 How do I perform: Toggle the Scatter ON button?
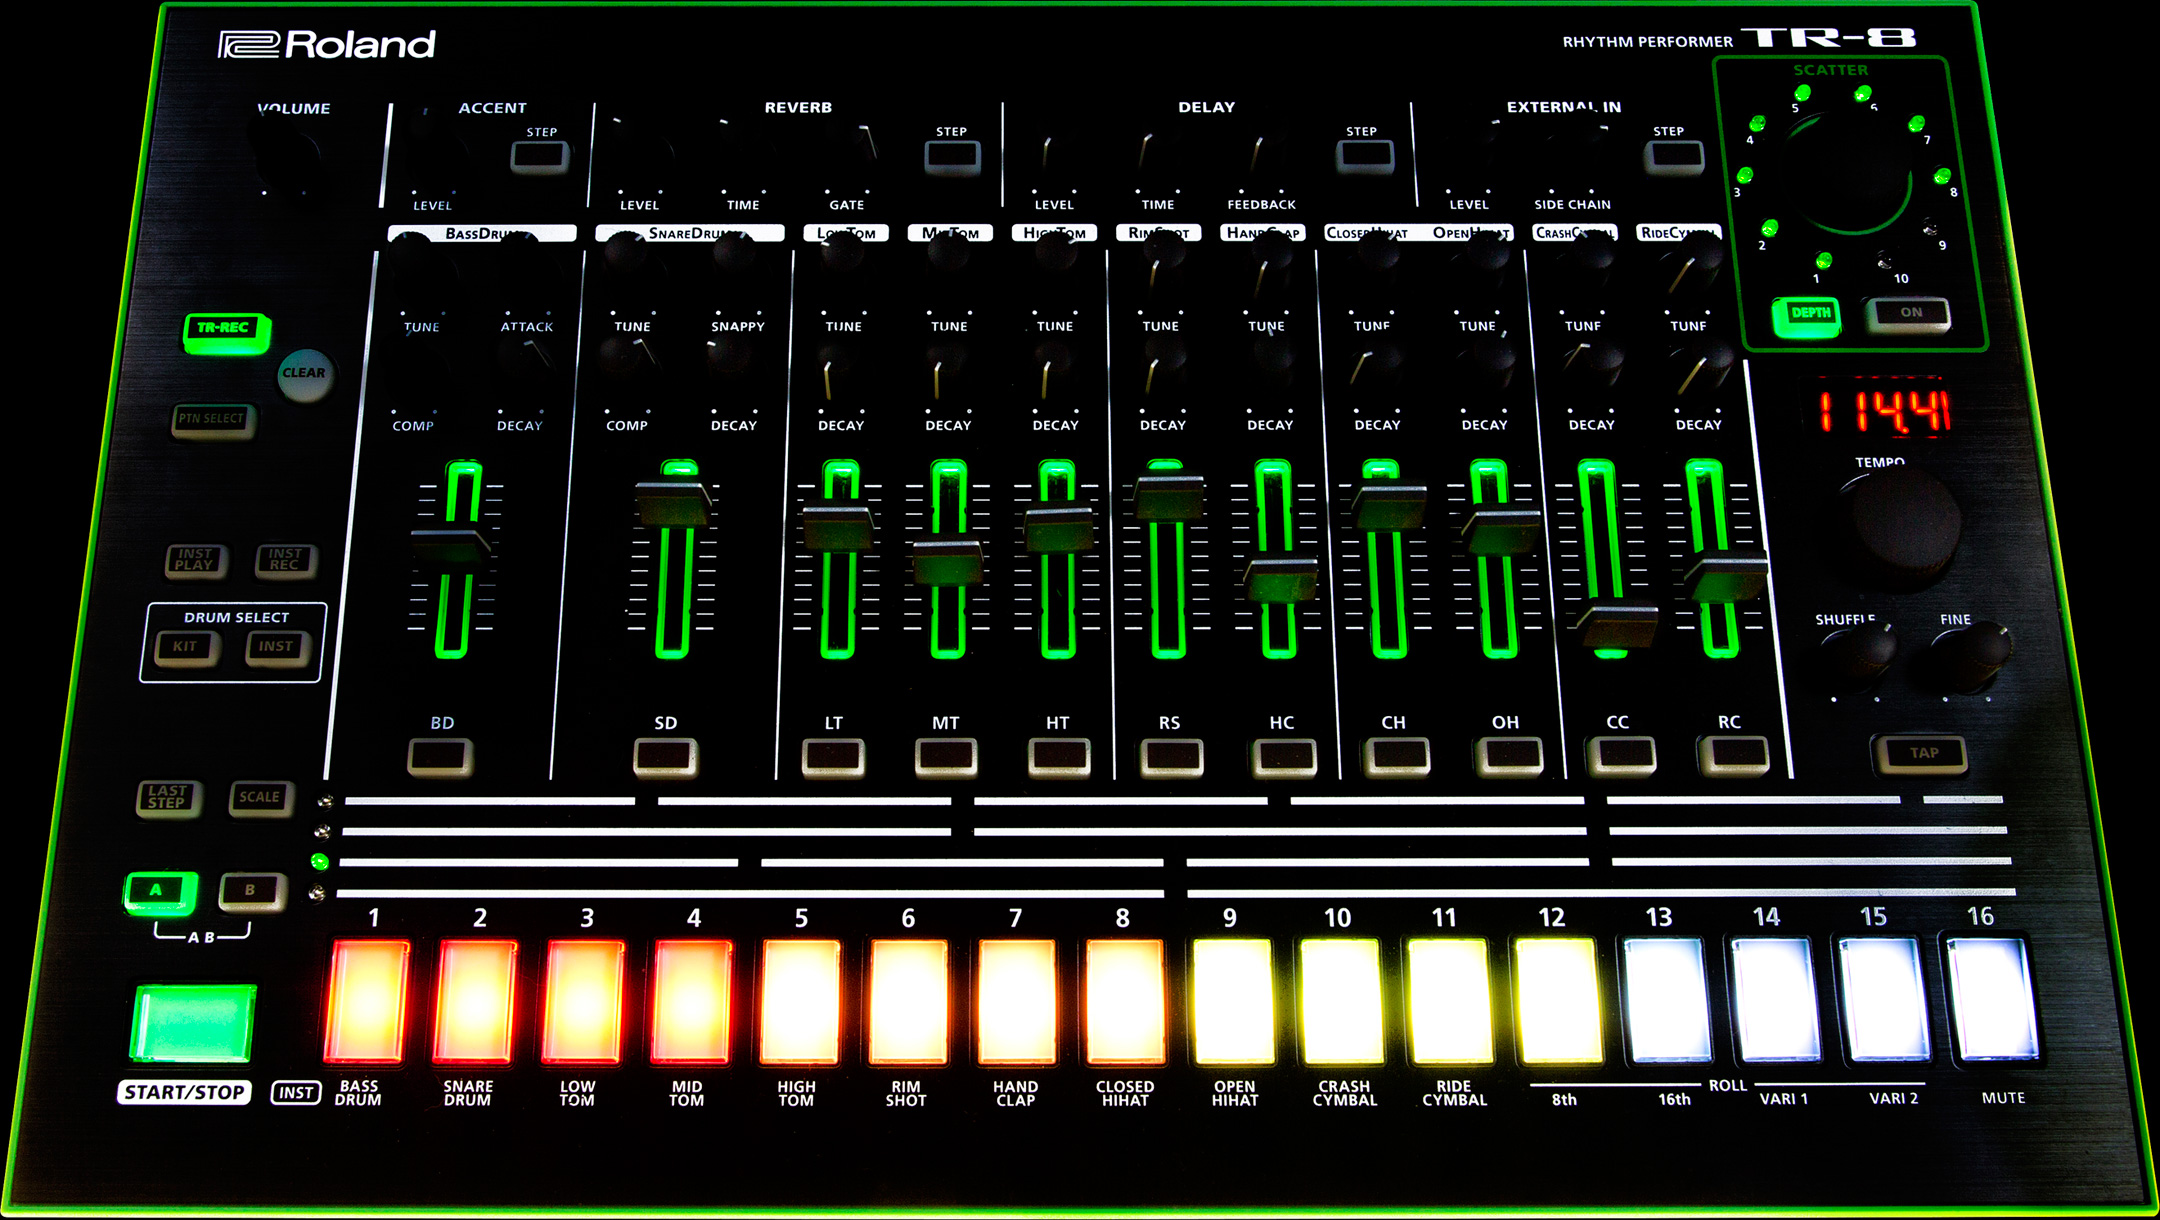point(1908,314)
